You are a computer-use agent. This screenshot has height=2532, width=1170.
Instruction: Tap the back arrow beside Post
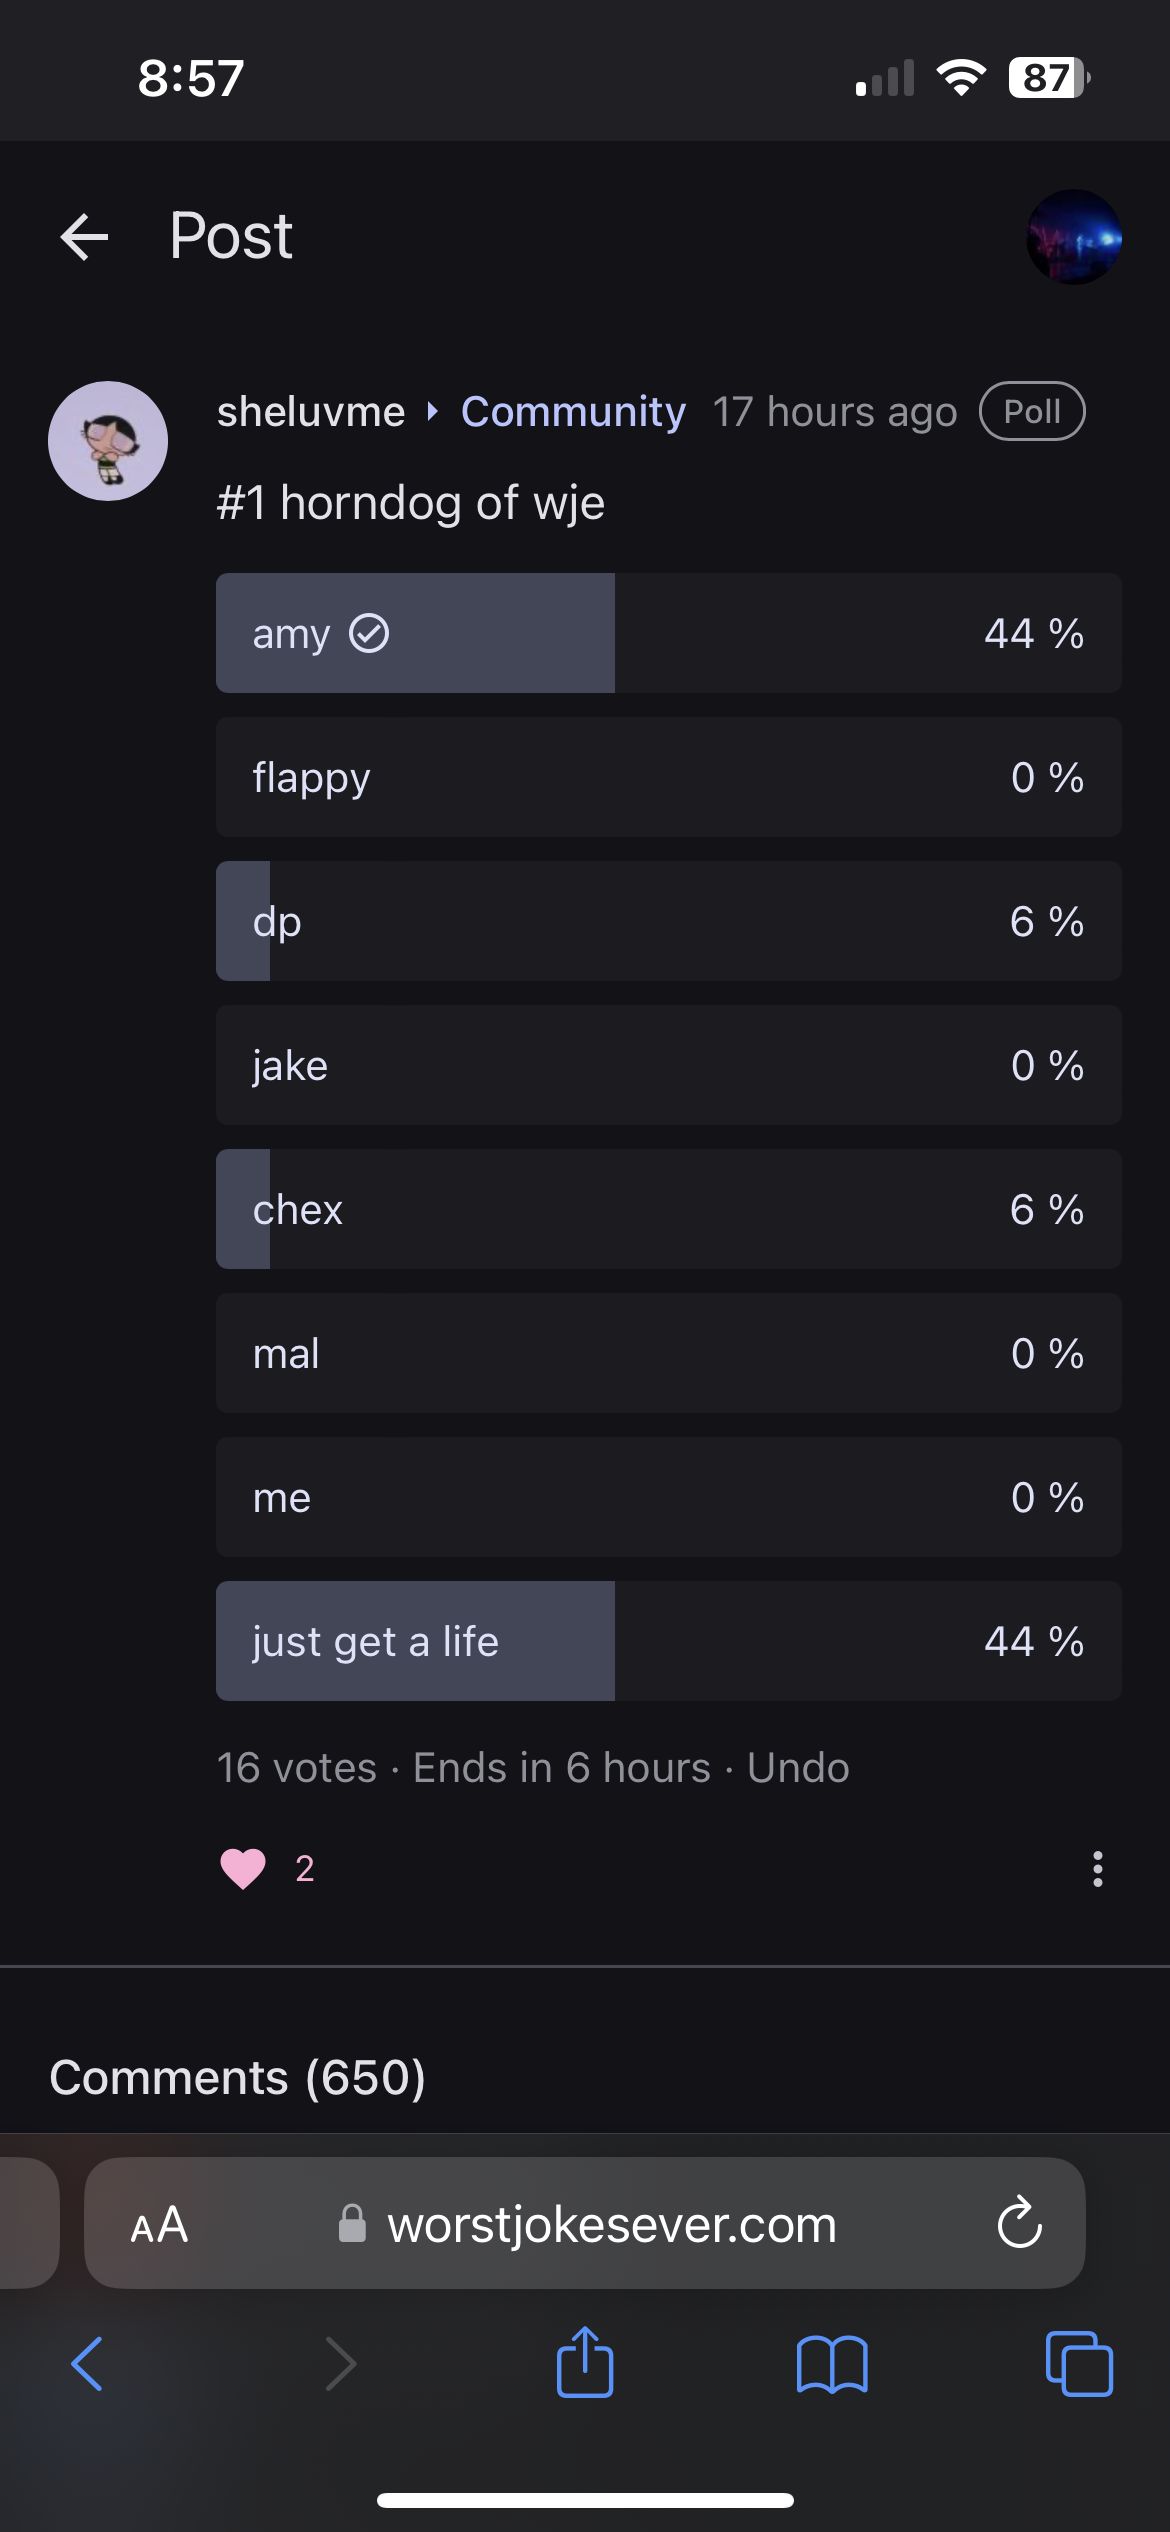(x=84, y=237)
